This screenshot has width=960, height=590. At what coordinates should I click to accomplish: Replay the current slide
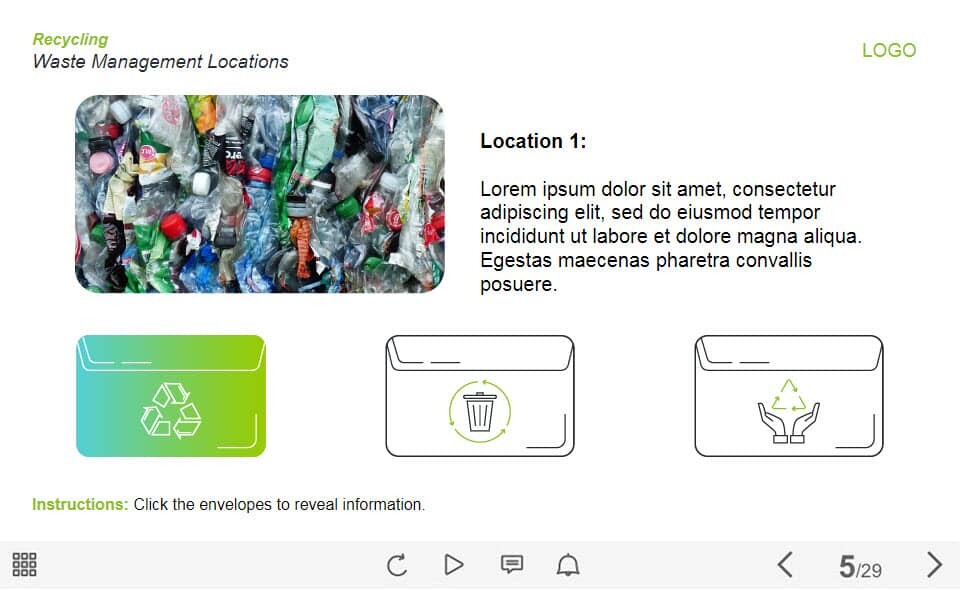coord(397,565)
